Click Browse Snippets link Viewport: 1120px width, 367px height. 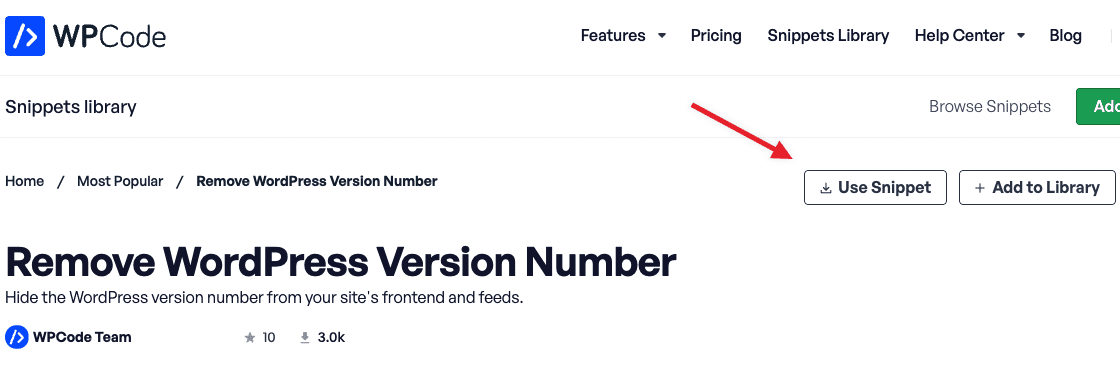pos(990,107)
